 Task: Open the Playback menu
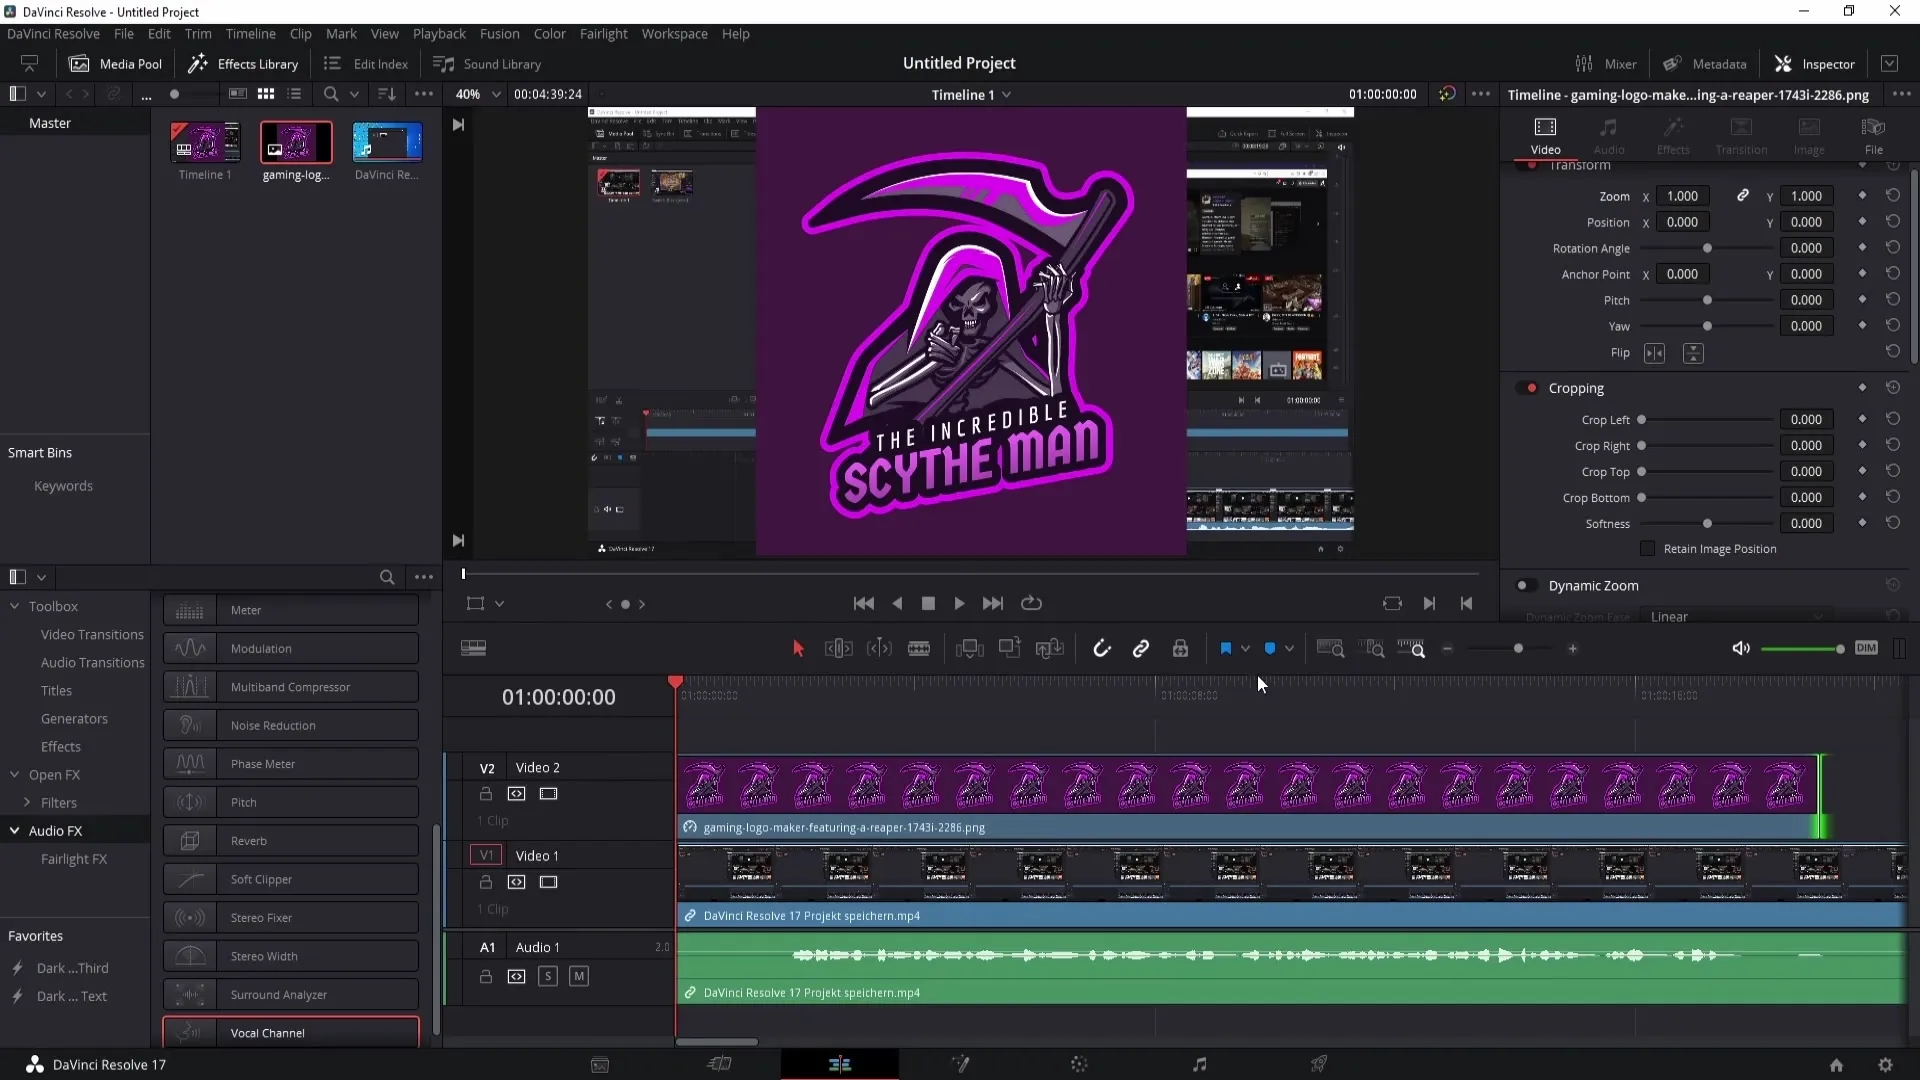tap(439, 33)
